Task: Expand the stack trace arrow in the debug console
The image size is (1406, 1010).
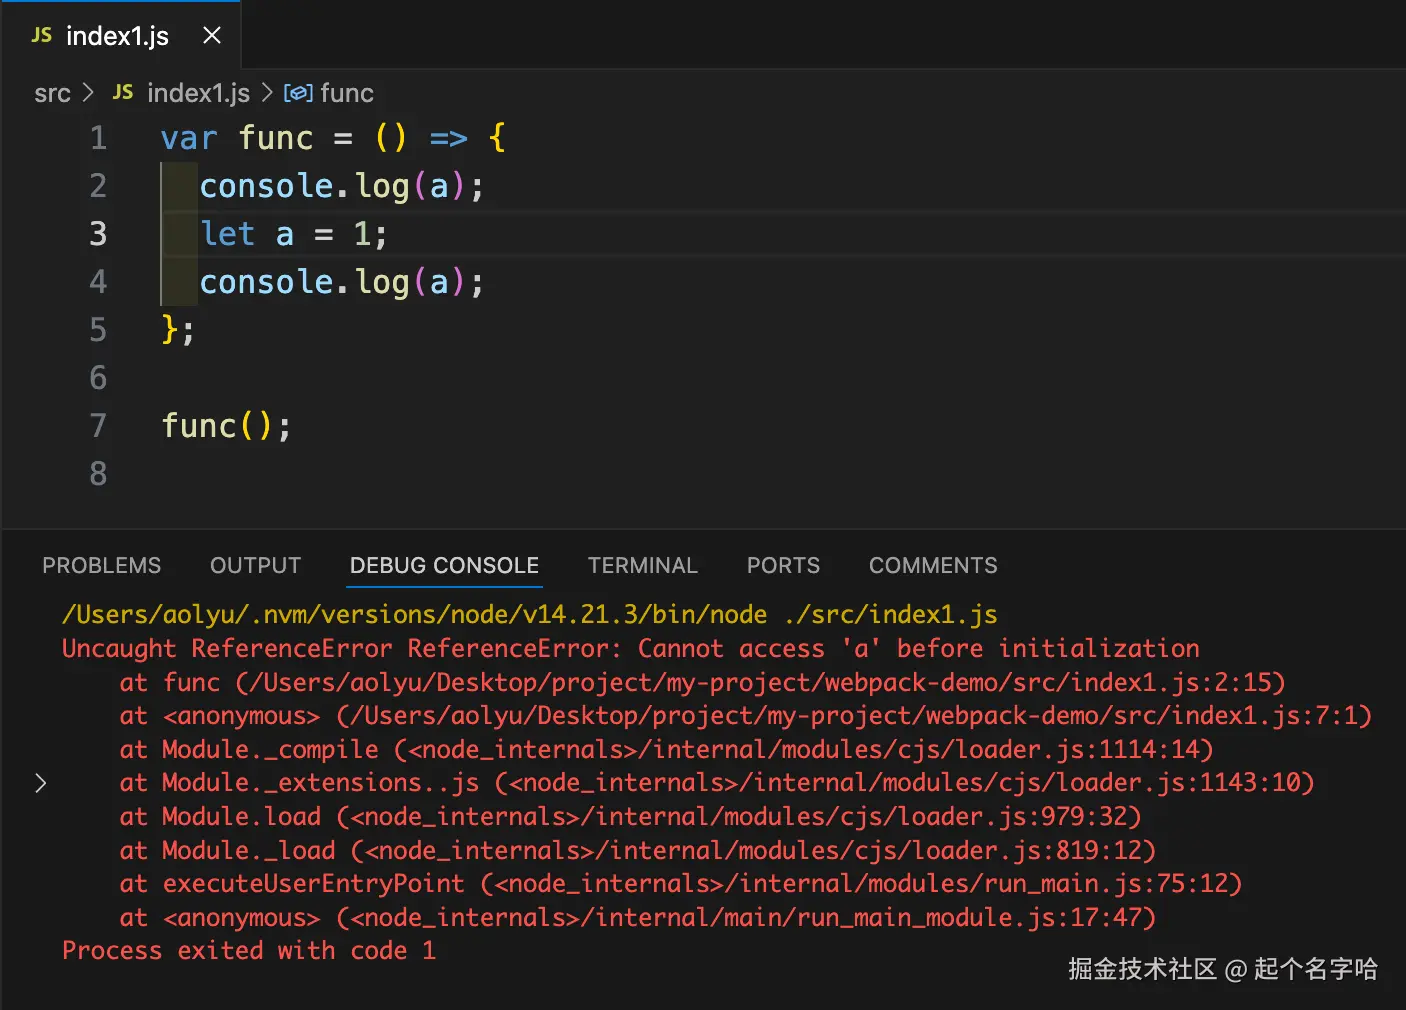Action: coord(41,783)
